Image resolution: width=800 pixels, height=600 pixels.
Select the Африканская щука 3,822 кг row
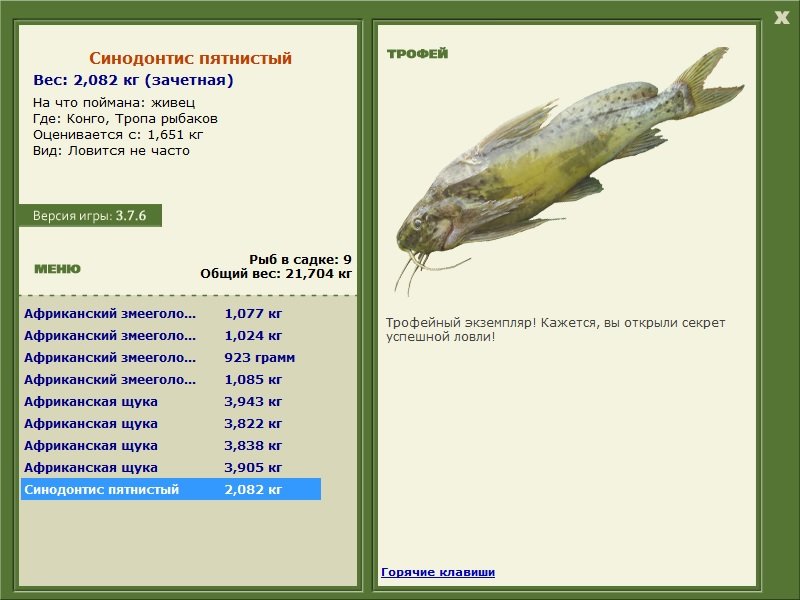coord(171,423)
